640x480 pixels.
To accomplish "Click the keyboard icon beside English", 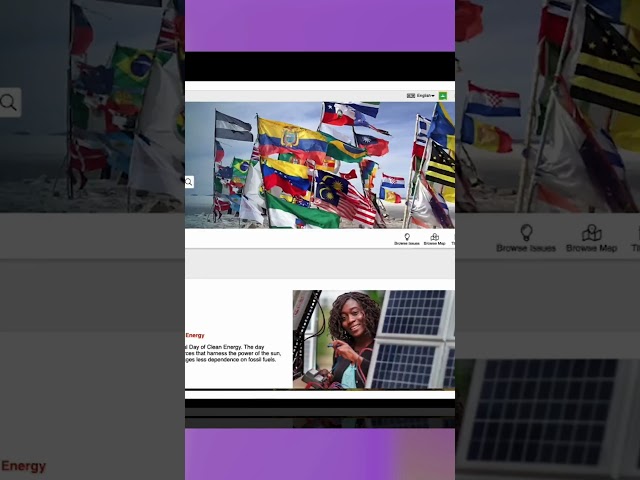I will pos(411,96).
